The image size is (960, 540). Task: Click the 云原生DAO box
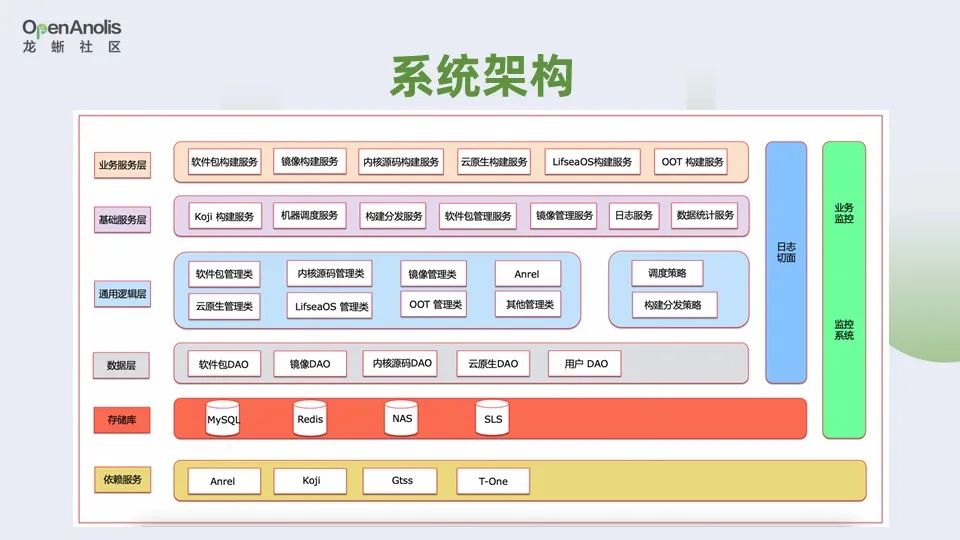493,364
